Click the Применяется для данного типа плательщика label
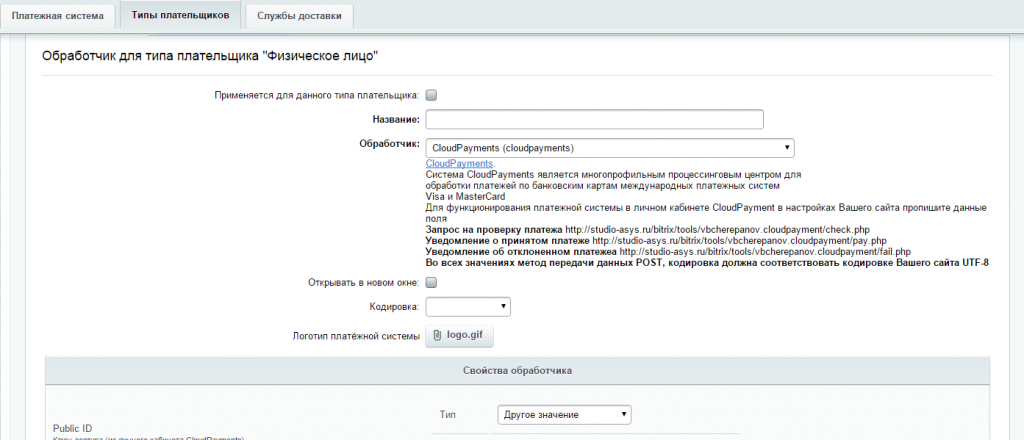The height and width of the screenshot is (440, 1024). (x=317, y=95)
